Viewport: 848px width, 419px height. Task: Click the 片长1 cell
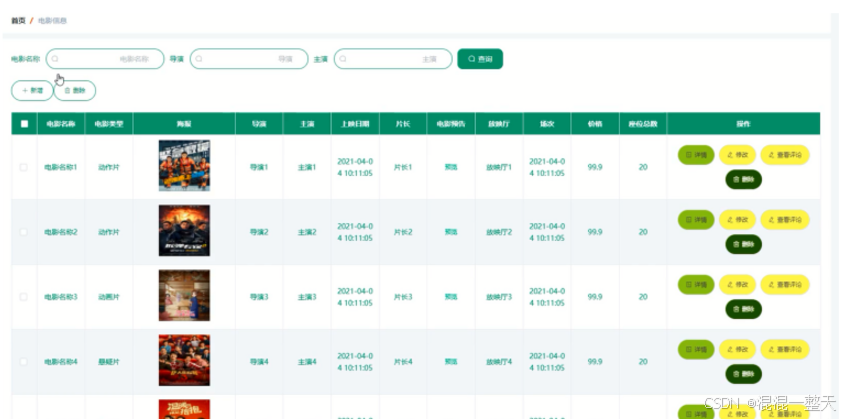tap(403, 168)
